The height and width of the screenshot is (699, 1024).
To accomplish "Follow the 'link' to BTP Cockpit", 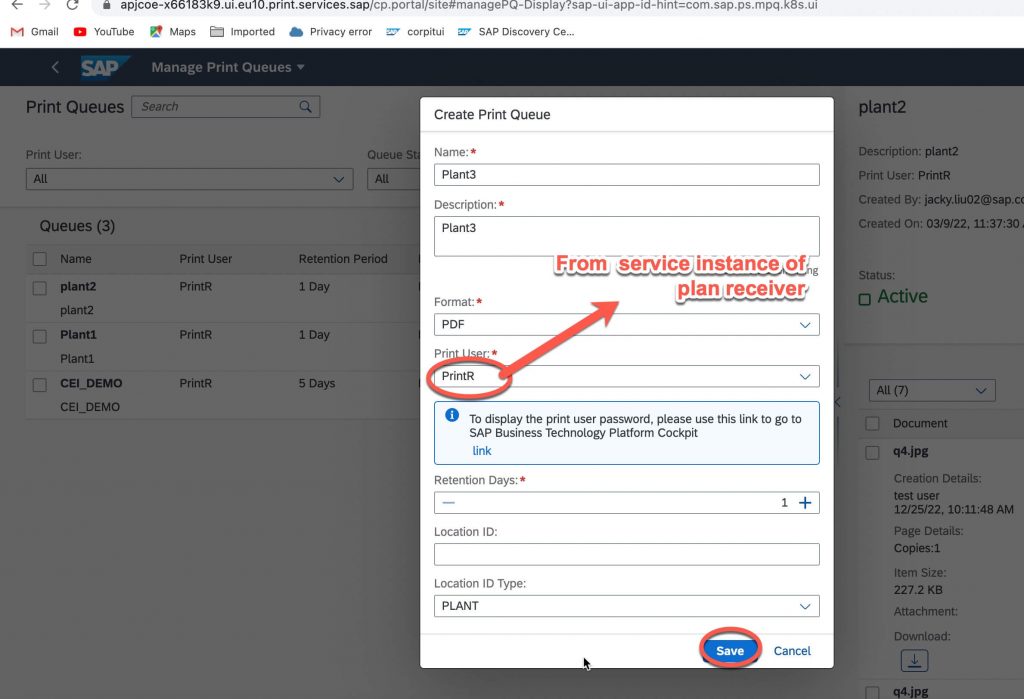I will point(481,451).
